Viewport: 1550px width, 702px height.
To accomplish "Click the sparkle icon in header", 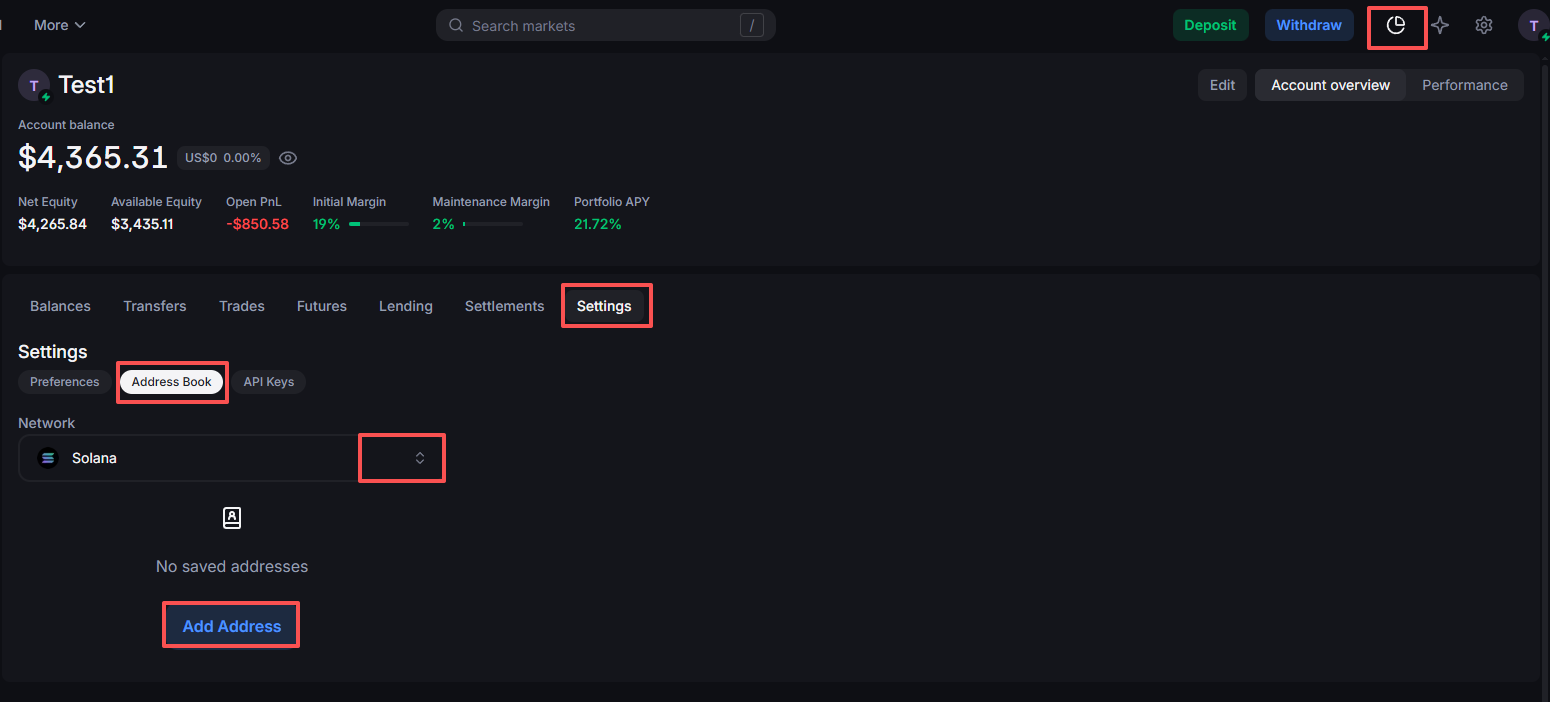I will pyautogui.click(x=1440, y=25).
